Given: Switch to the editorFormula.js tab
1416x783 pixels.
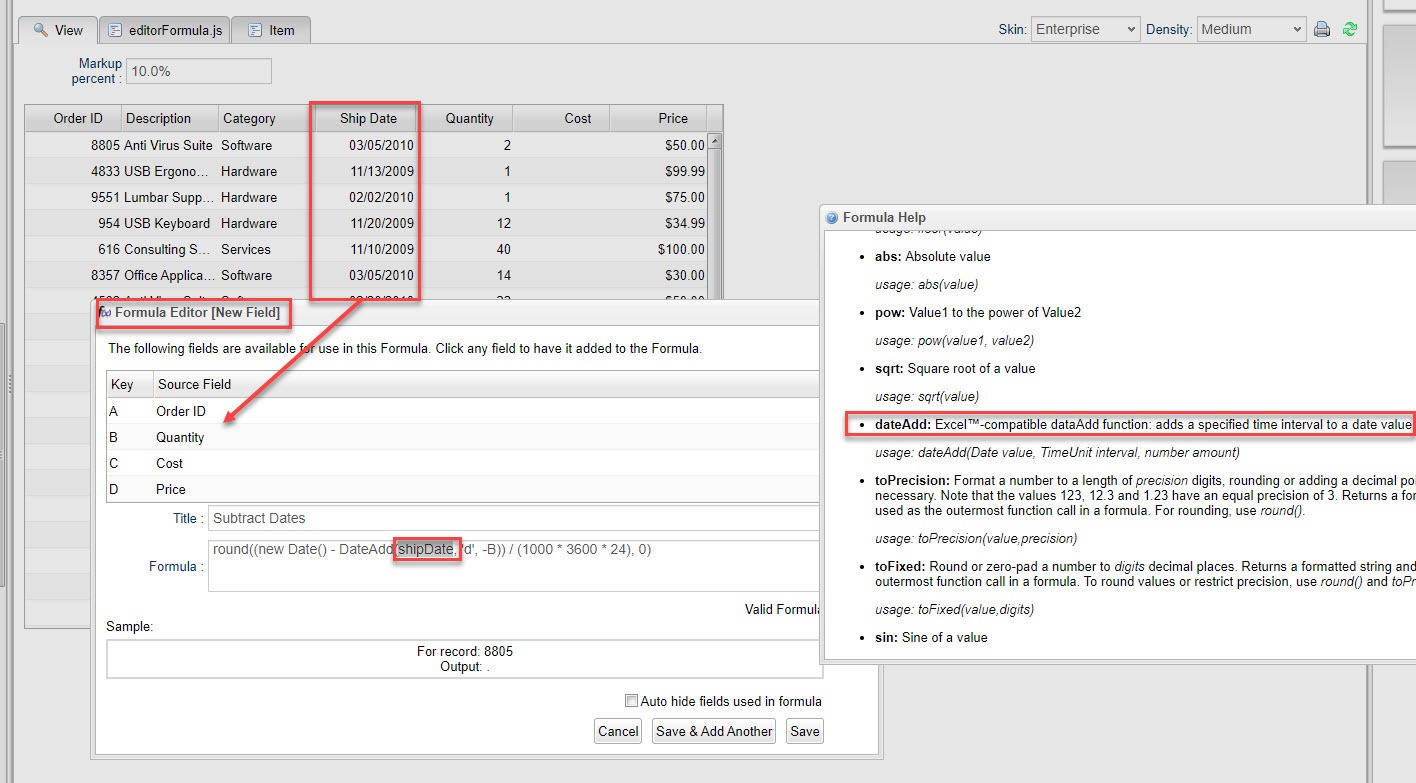Looking at the screenshot, I should coord(165,30).
